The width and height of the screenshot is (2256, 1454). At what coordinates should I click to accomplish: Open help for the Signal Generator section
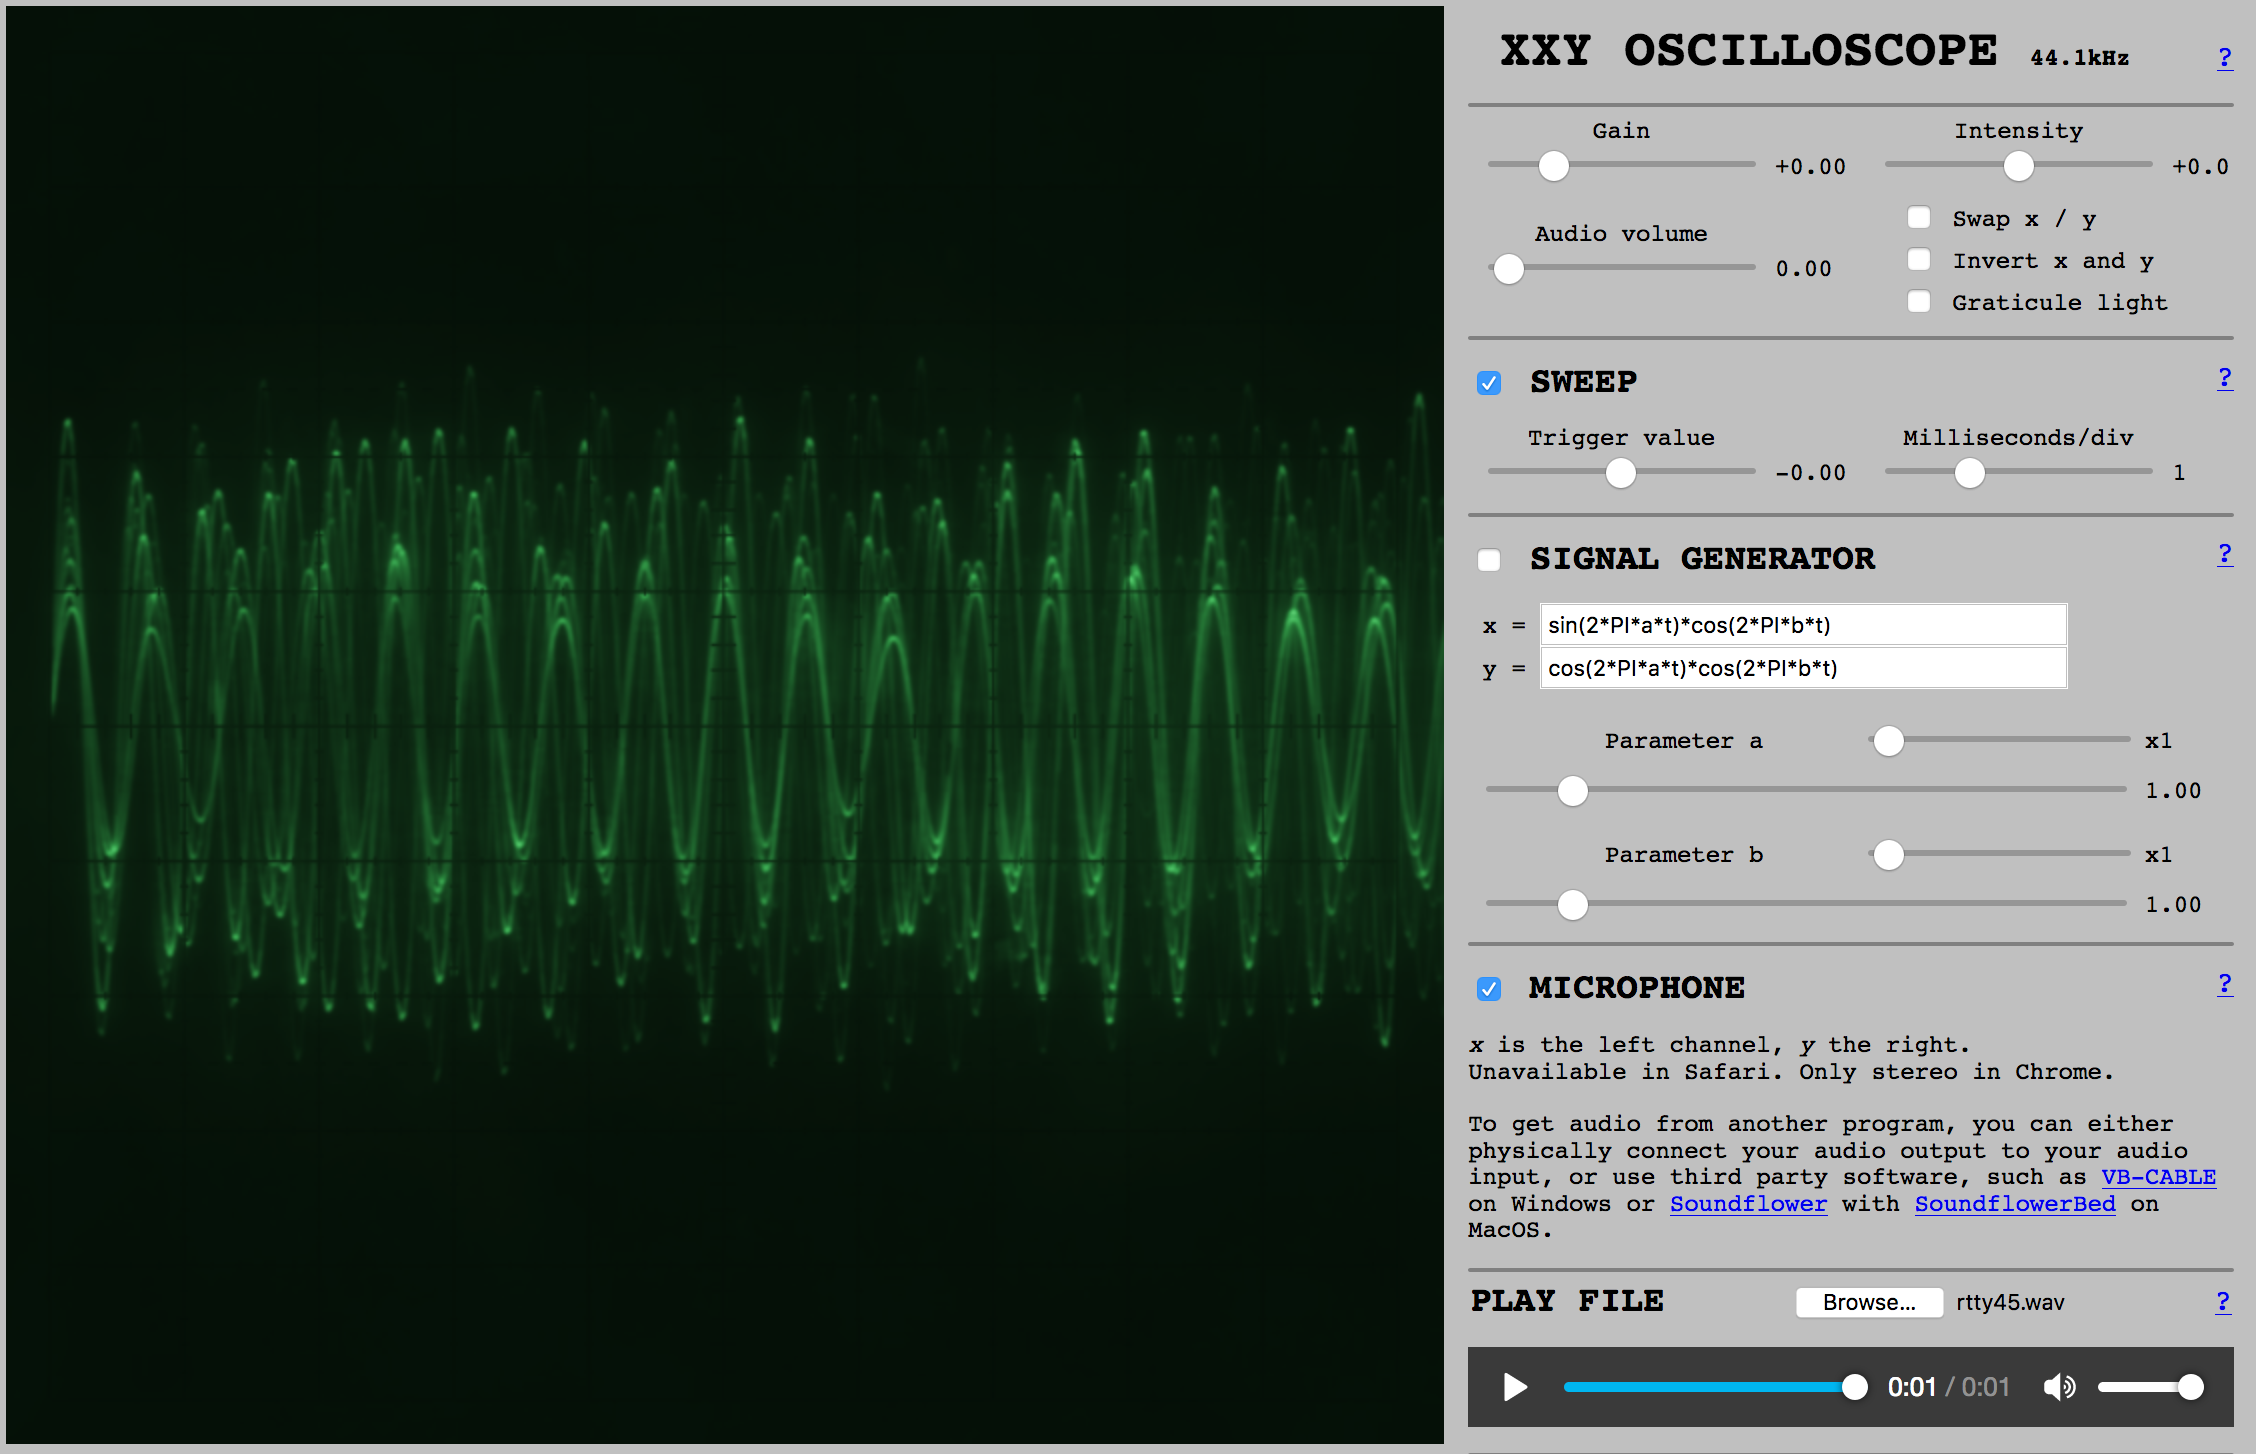(x=2224, y=555)
